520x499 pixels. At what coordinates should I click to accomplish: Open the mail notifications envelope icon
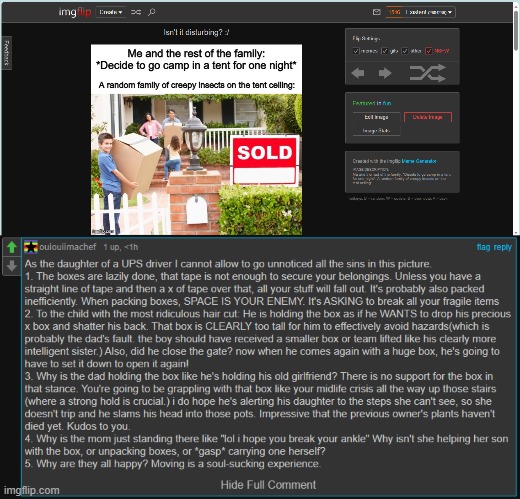[x=377, y=12]
